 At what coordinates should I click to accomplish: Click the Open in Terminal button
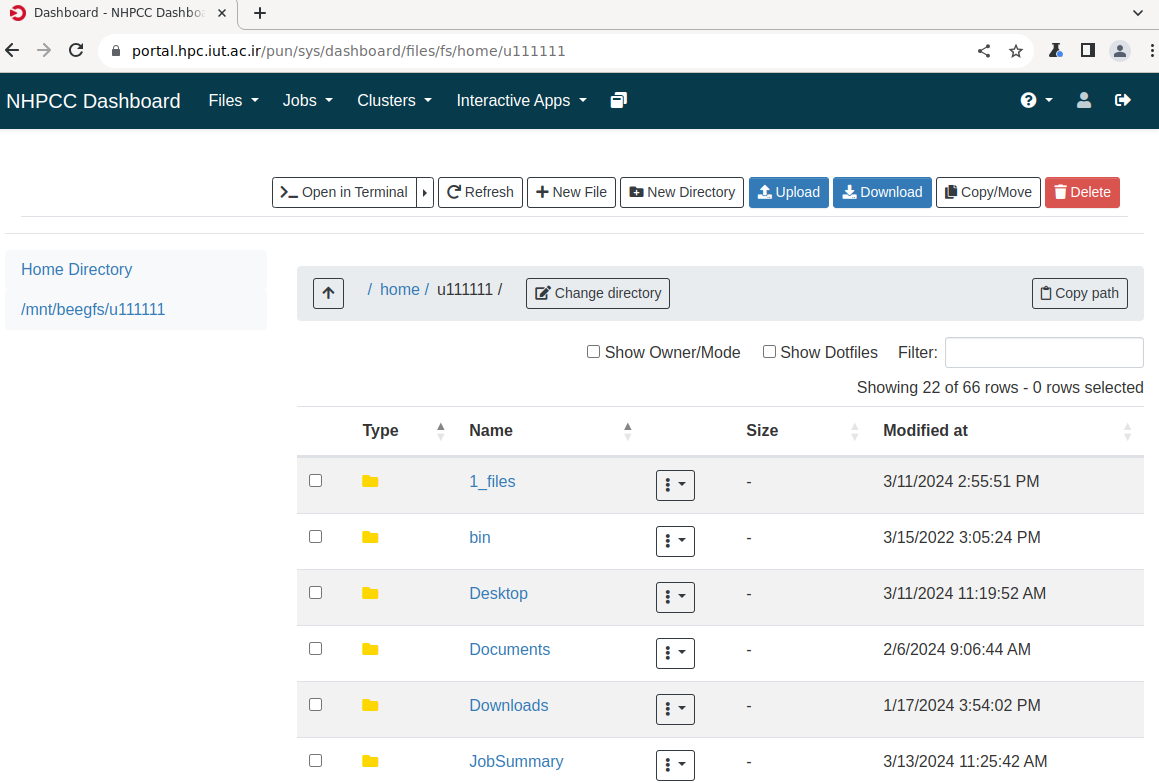(344, 192)
